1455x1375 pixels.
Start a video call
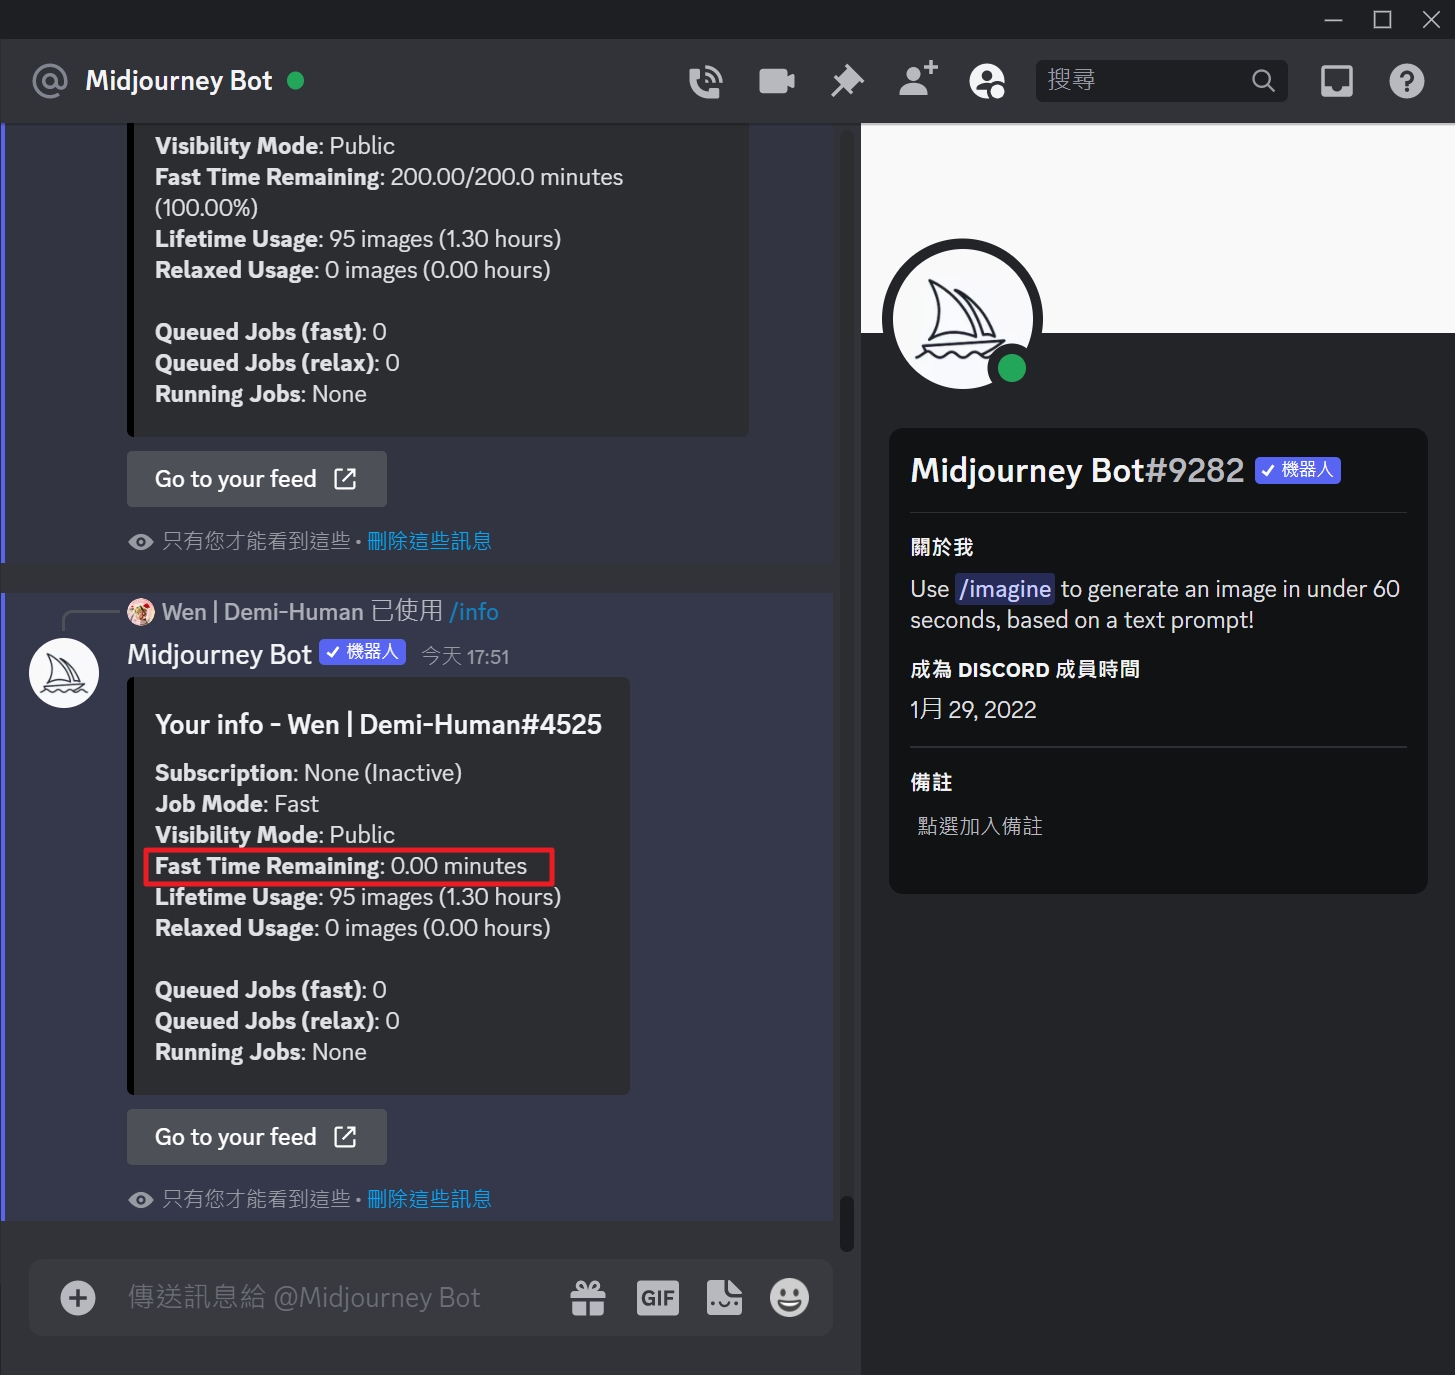[777, 81]
